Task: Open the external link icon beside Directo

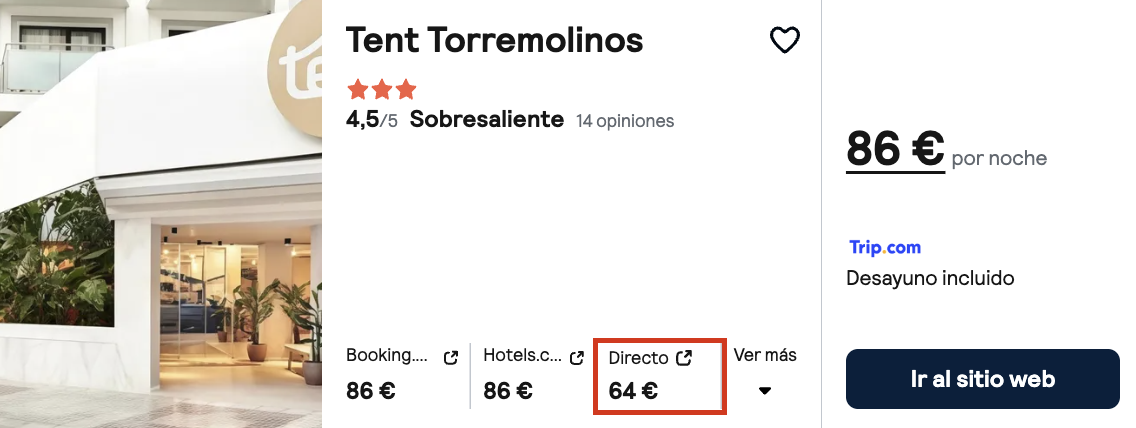Action: pos(684,358)
